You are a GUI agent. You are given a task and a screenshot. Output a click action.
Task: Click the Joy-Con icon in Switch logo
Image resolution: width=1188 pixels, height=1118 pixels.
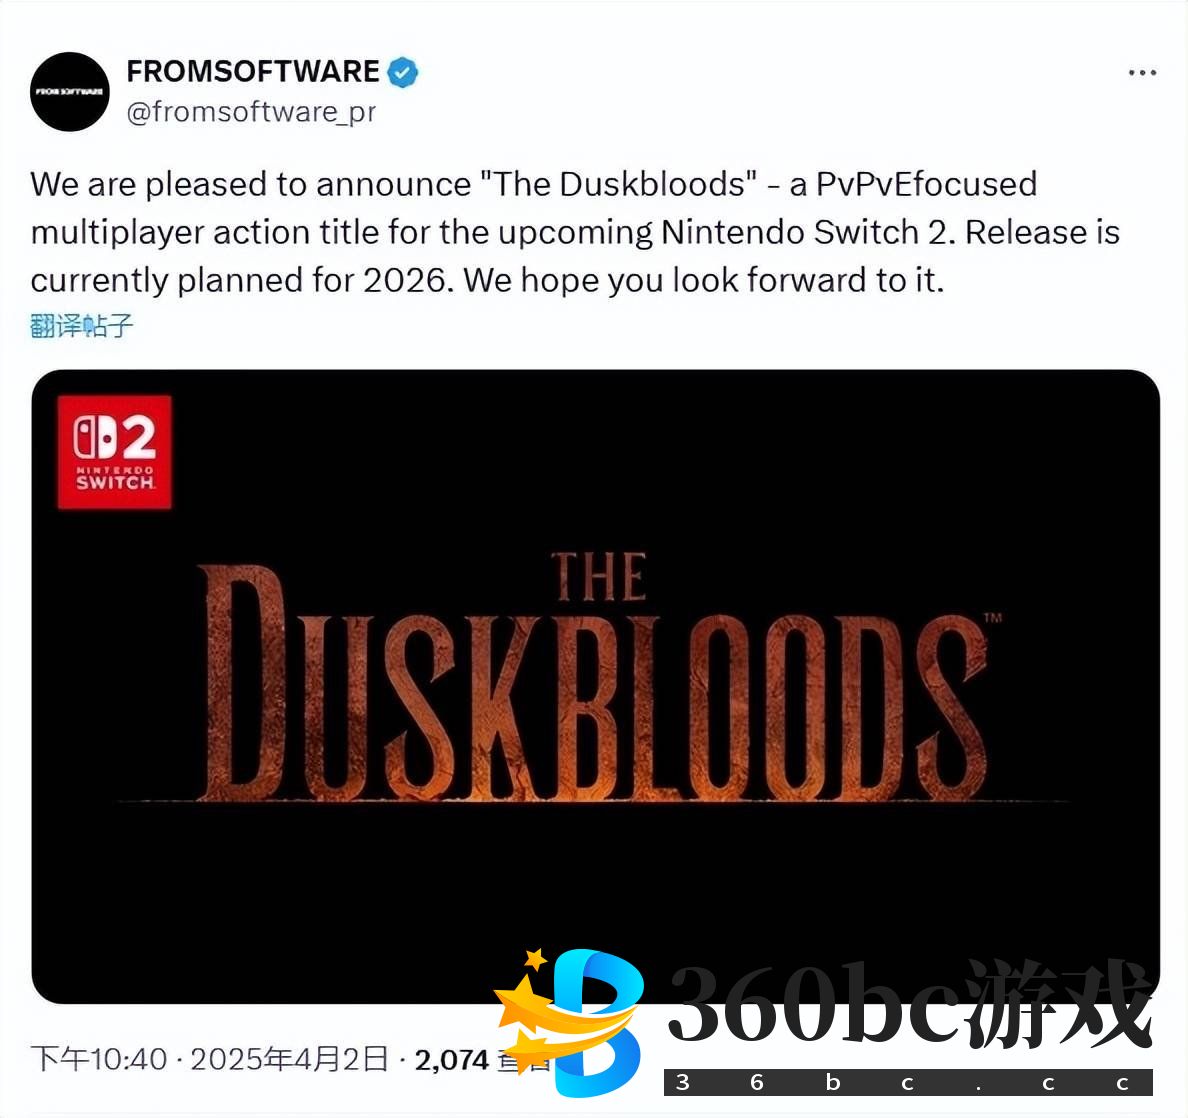tap(95, 438)
